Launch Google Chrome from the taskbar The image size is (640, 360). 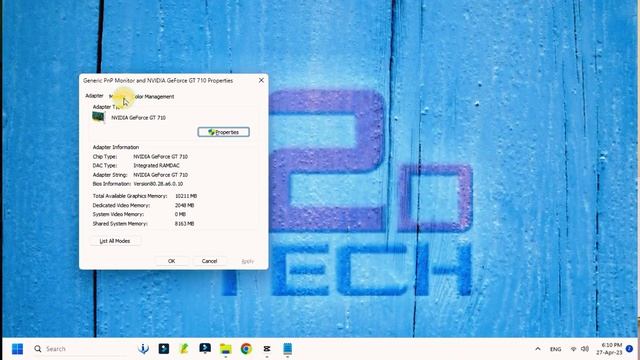[246, 349]
